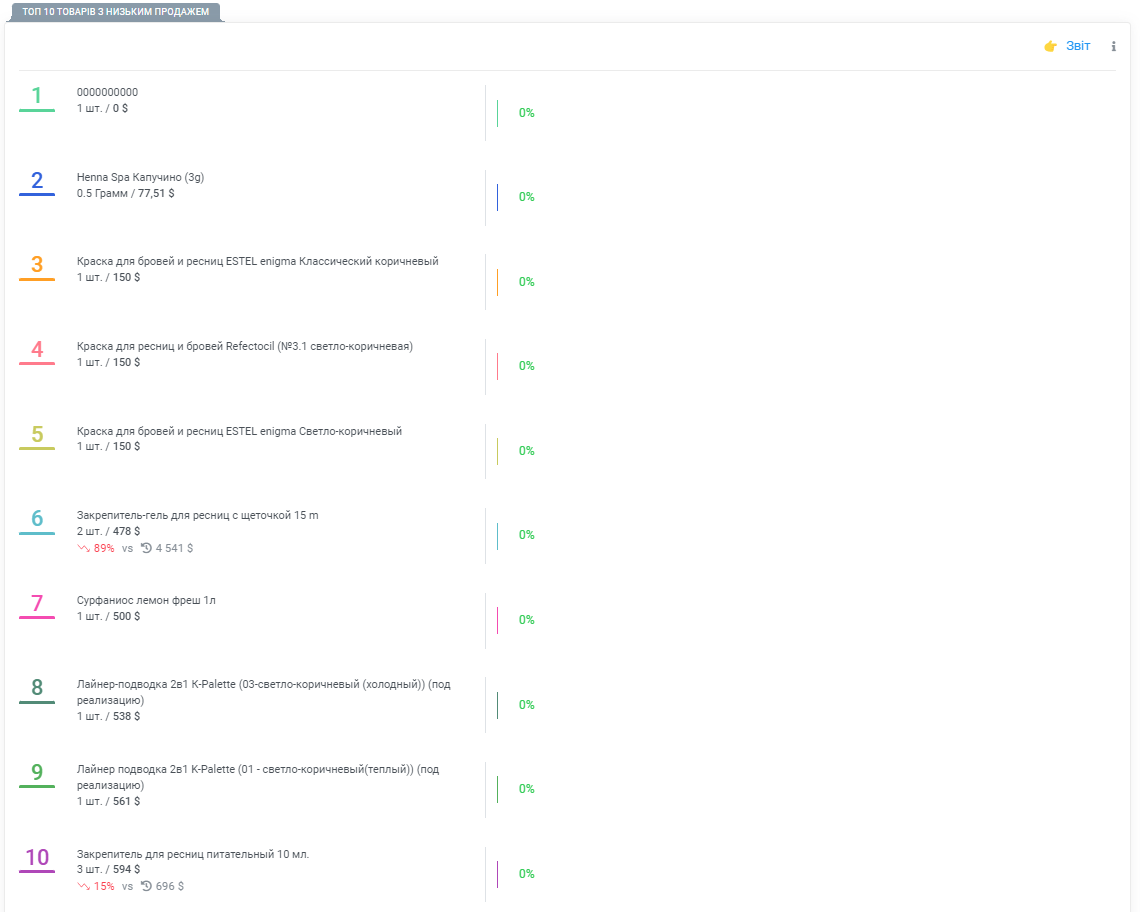Click the pointing hand icon beside Звіт

(x=1051, y=47)
